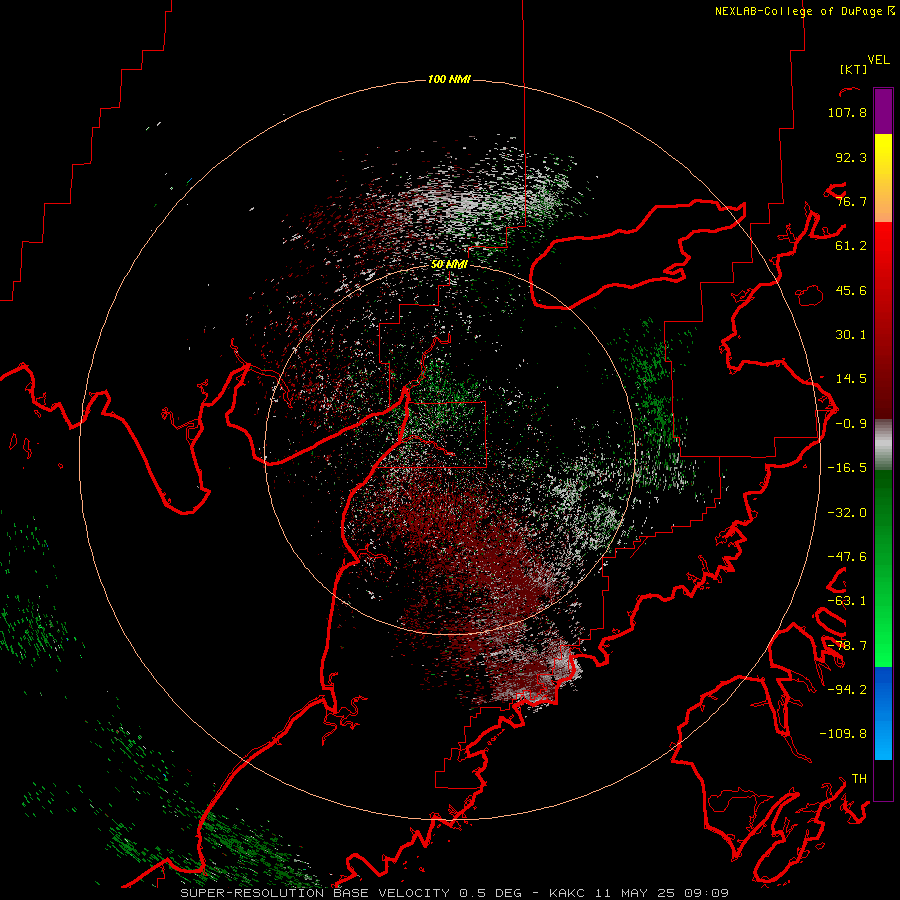This screenshot has width=900, height=900.
Task: Select the -32.0 legend value
Action: [x=847, y=513]
